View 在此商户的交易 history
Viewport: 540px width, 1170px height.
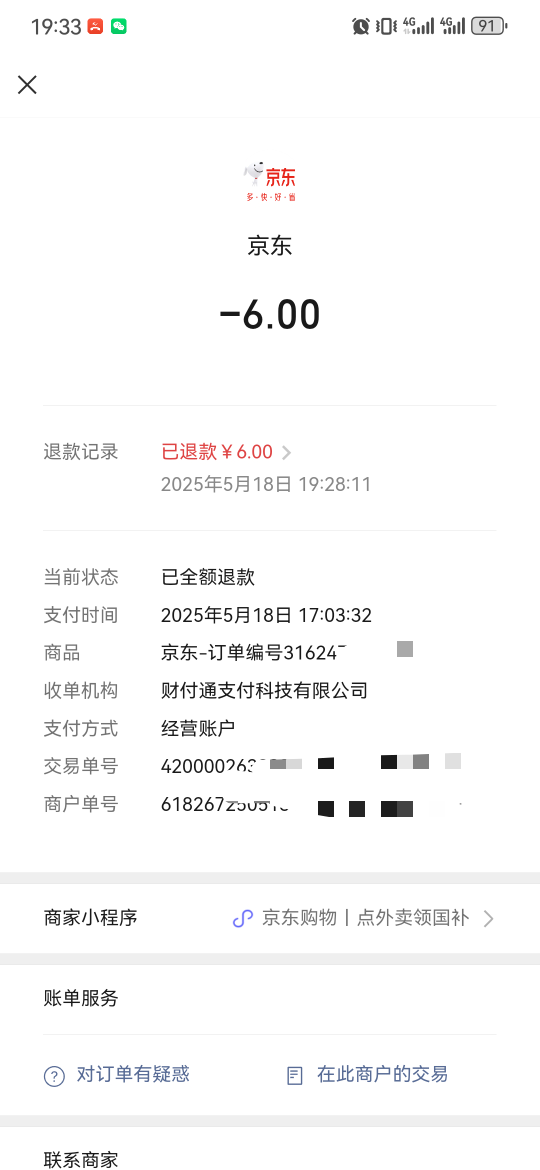click(382, 1074)
